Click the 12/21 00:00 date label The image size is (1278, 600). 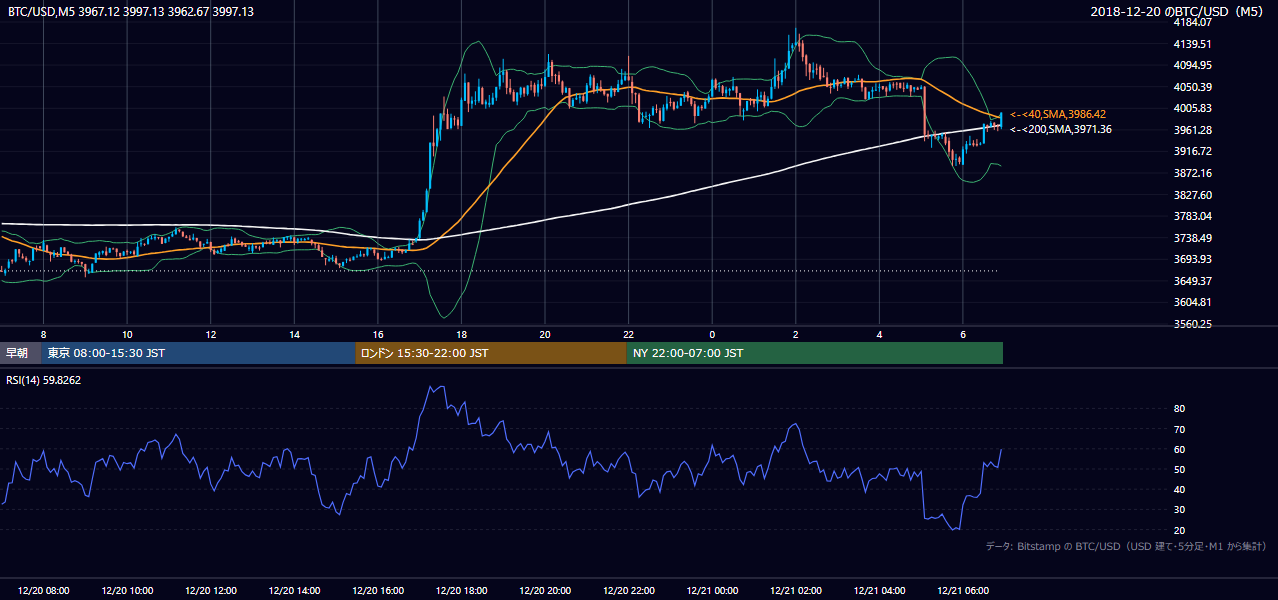712,591
